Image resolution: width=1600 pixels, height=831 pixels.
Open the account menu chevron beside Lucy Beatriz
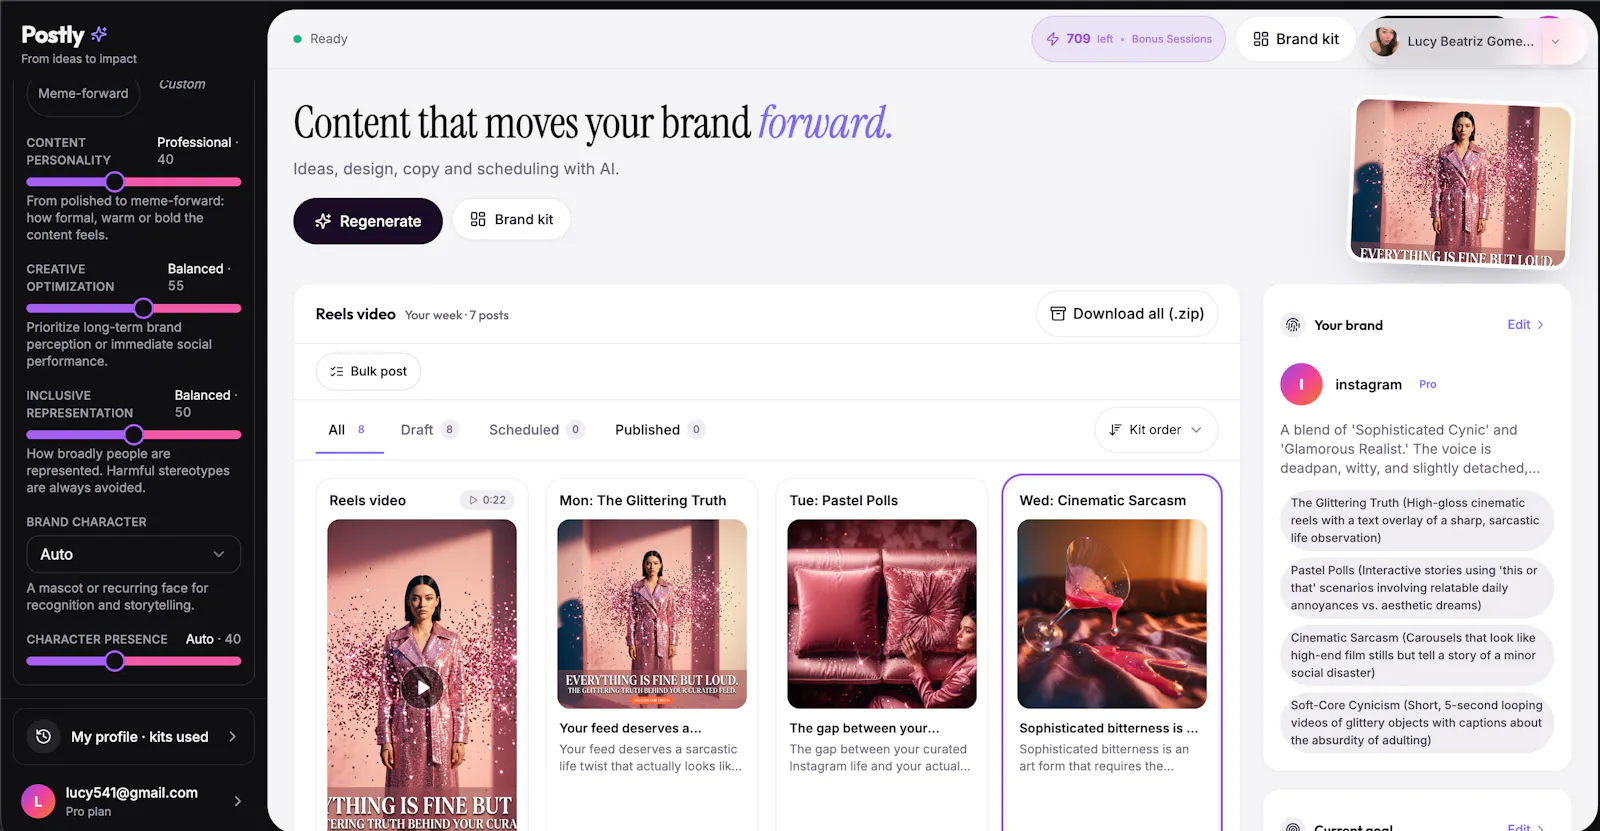(1555, 41)
